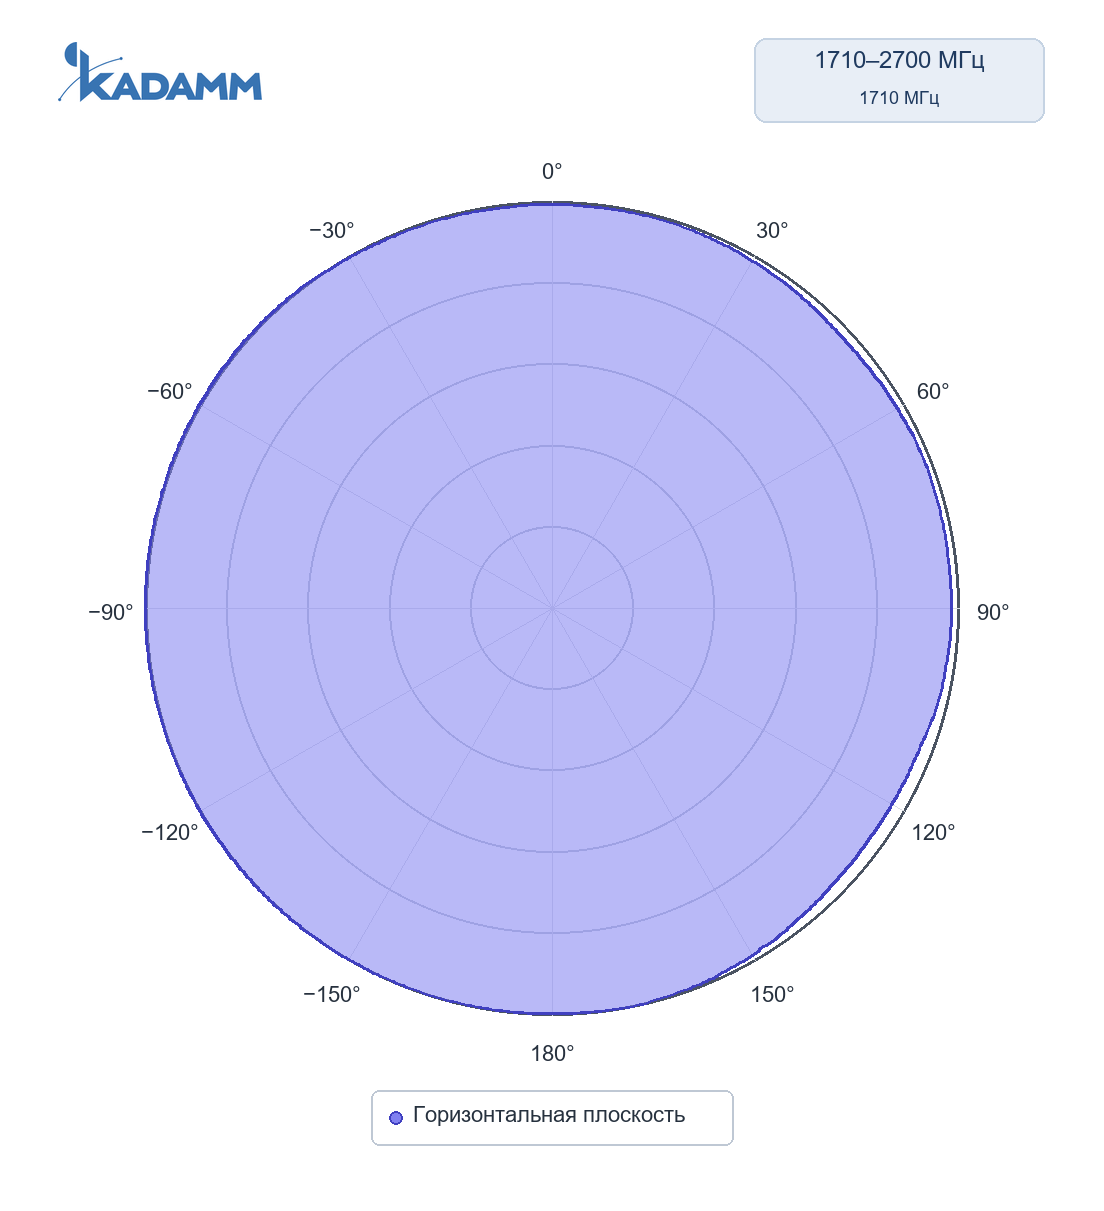Click the −150° angle label
This screenshot has height=1211, width=1104.
tap(332, 994)
